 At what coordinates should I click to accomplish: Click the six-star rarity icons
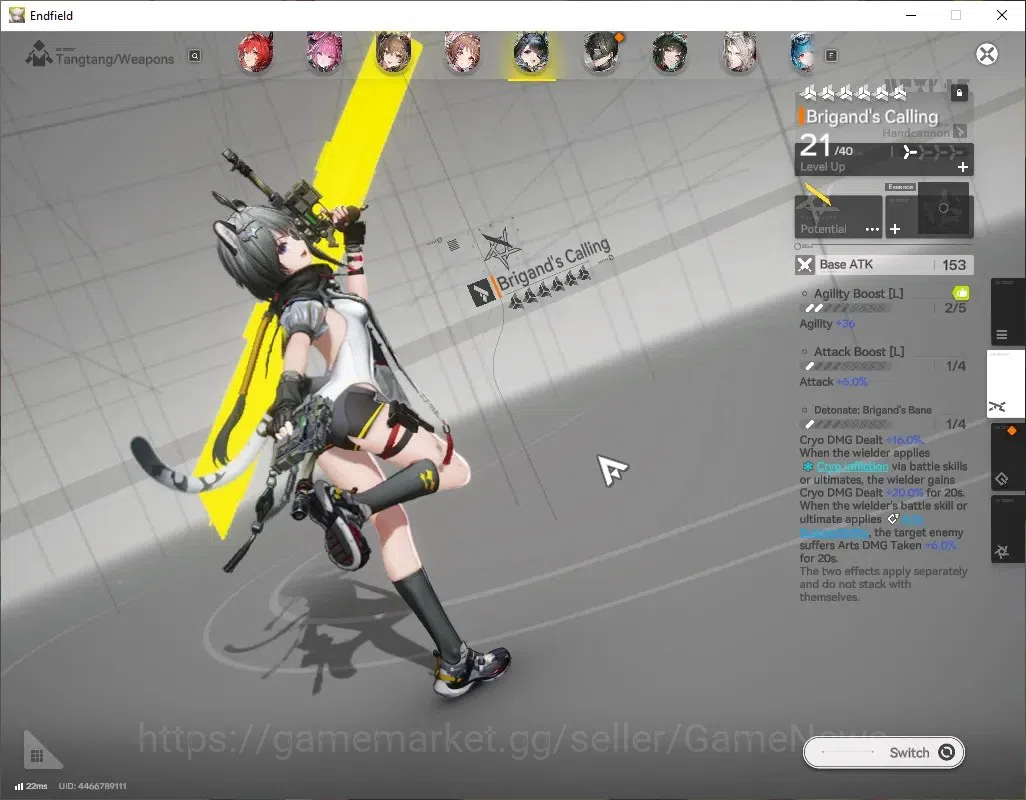pos(854,93)
